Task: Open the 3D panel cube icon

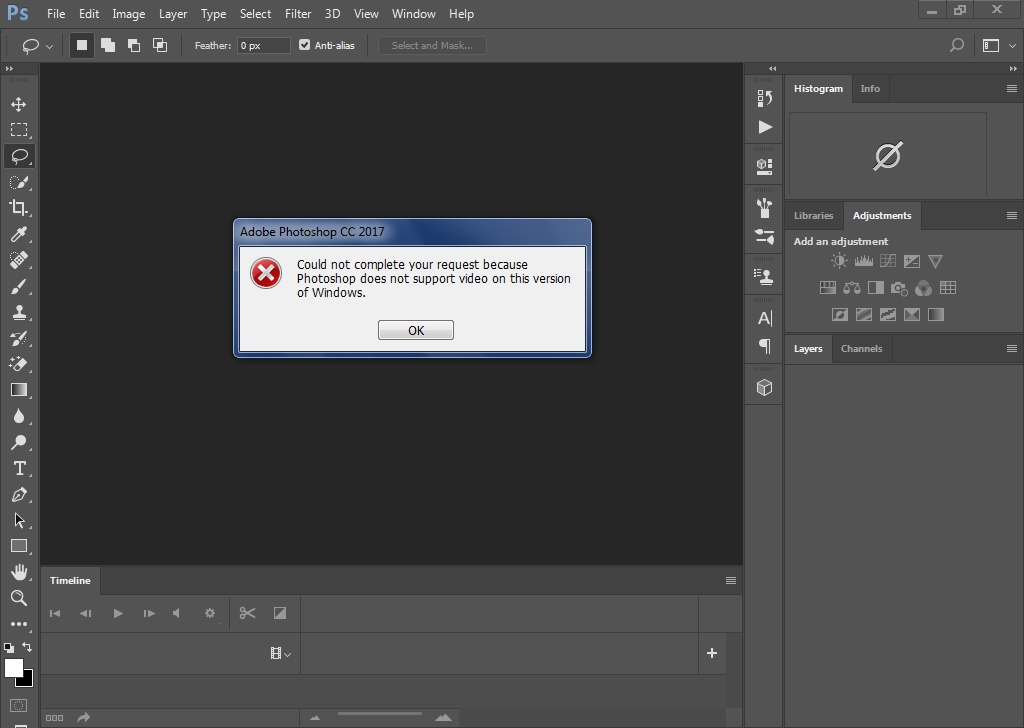Action: (x=764, y=388)
